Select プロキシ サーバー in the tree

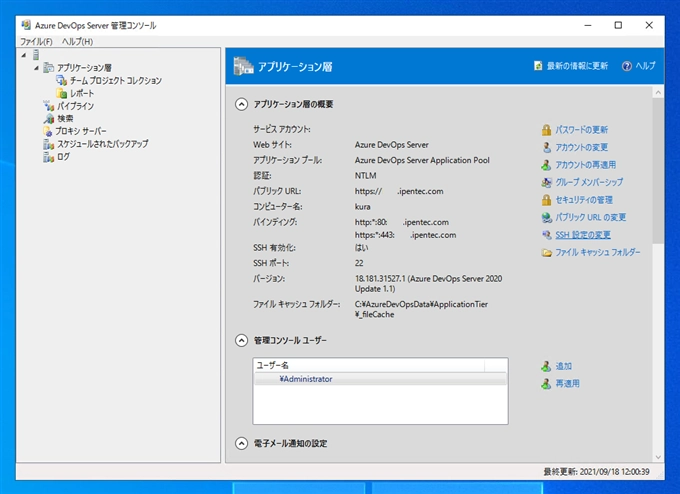[x=81, y=131]
